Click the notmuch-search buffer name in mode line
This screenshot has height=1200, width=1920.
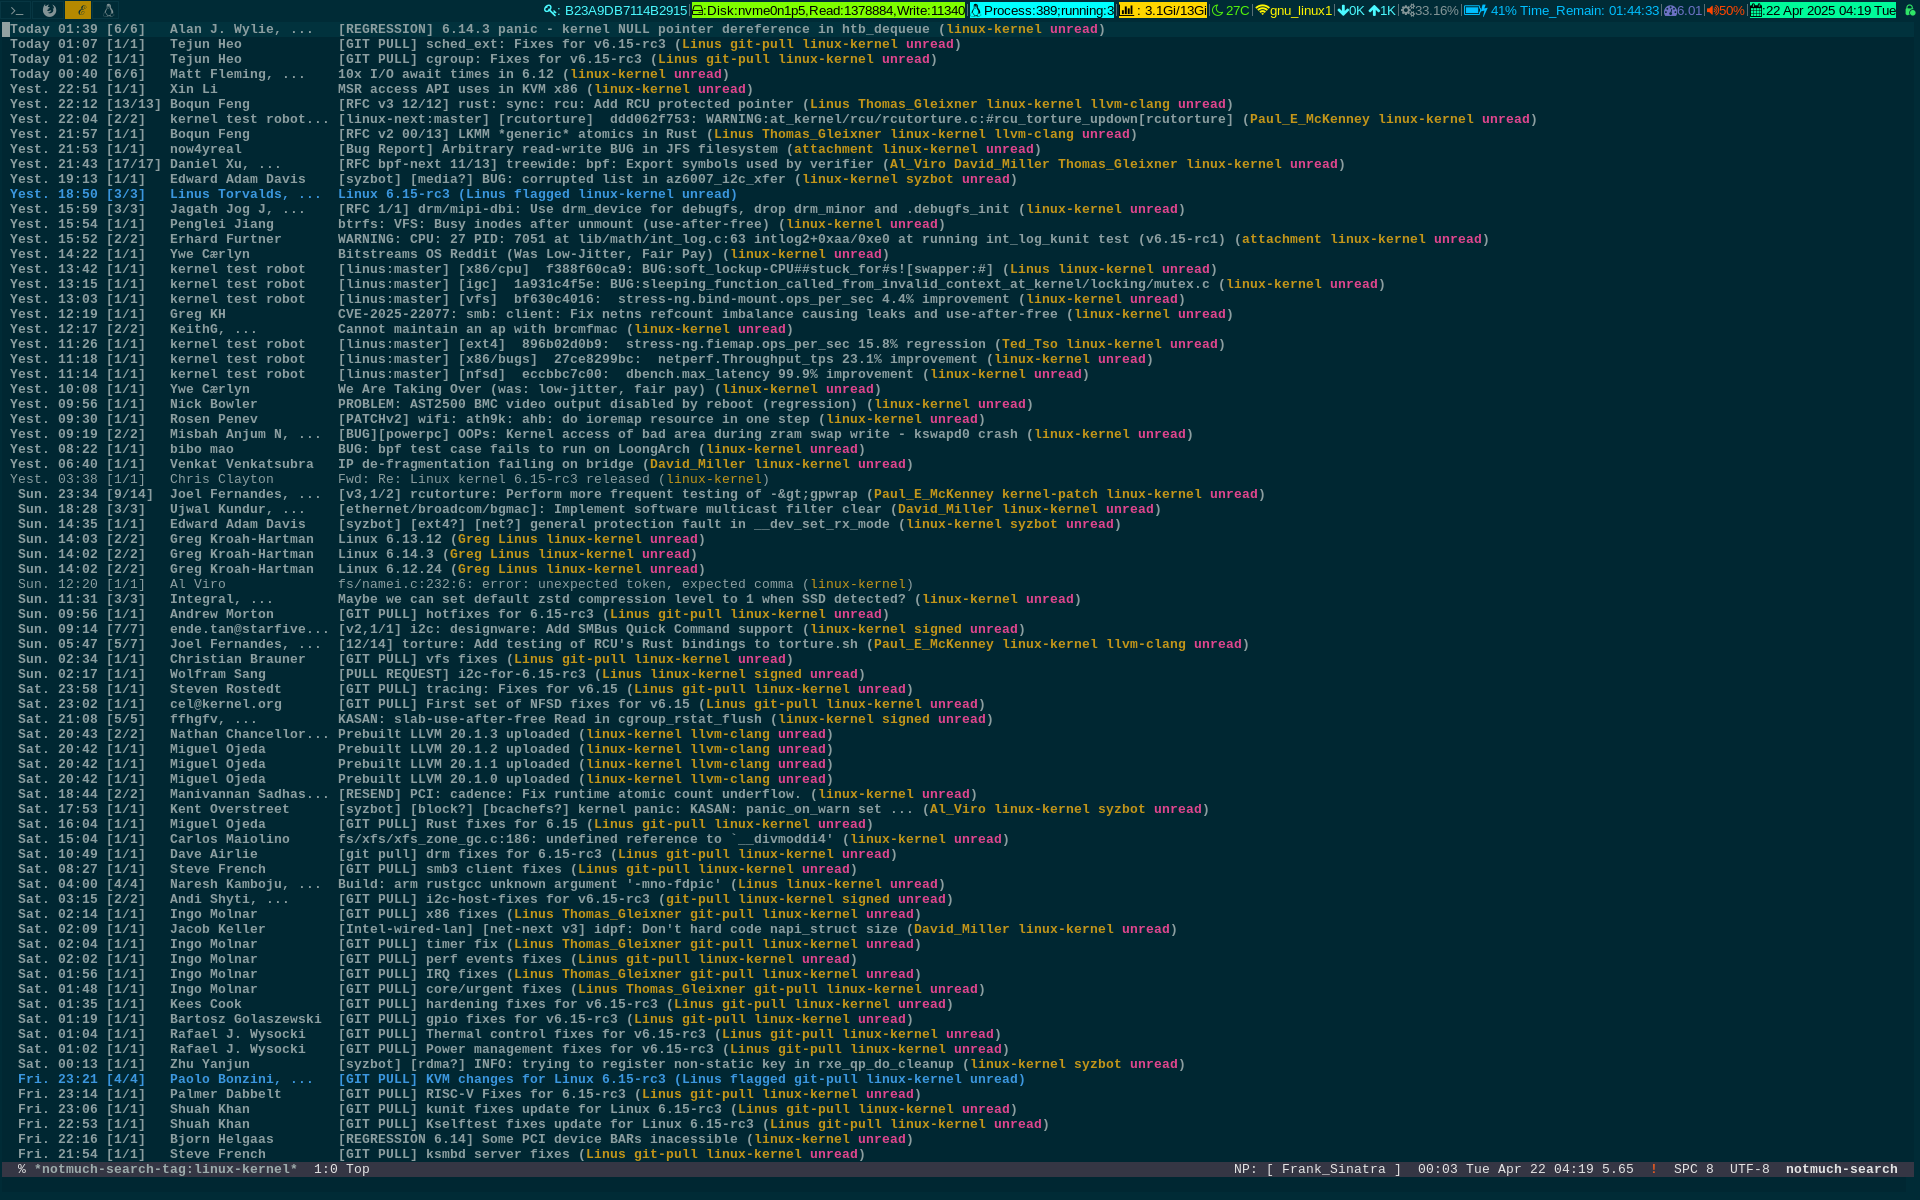click(165, 1169)
